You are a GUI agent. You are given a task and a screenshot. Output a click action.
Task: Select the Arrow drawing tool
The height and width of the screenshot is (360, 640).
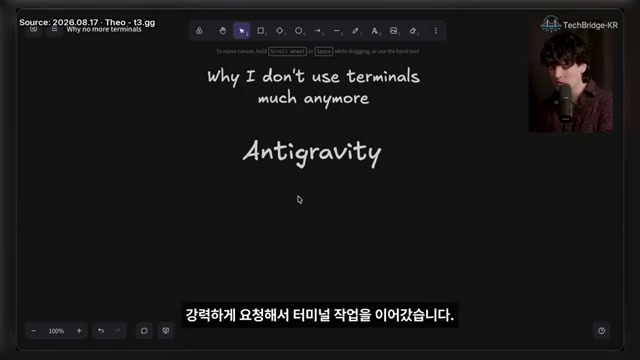click(x=318, y=31)
